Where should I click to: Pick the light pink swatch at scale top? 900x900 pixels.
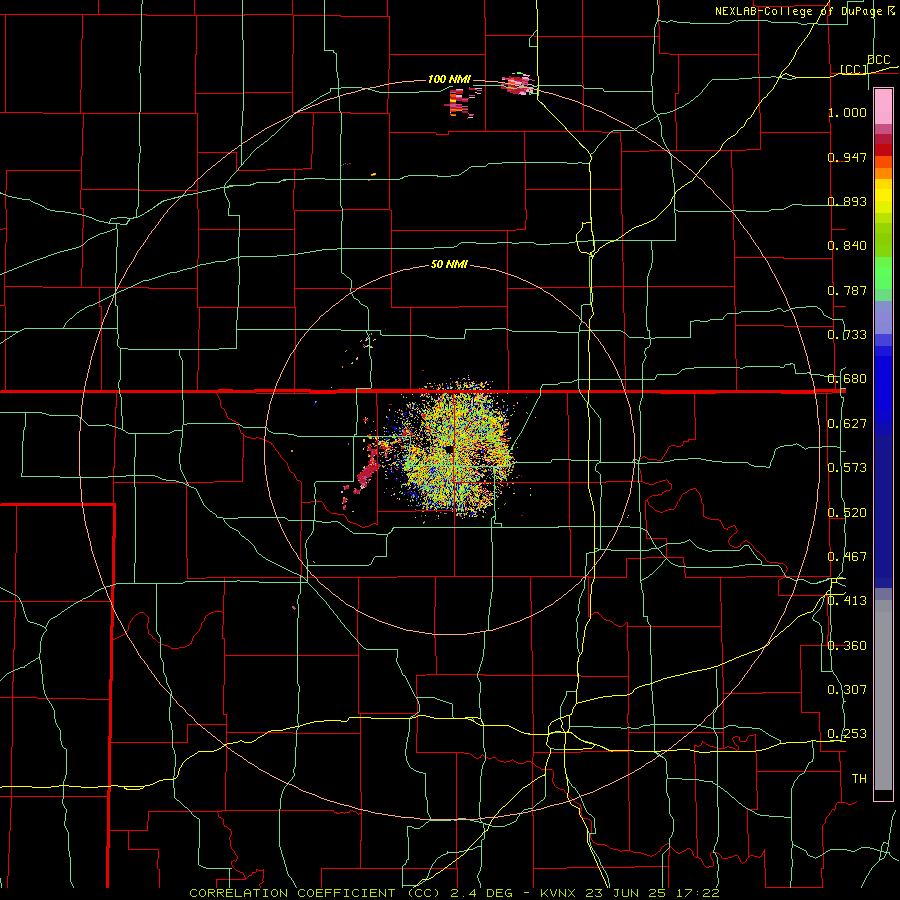coord(883,107)
